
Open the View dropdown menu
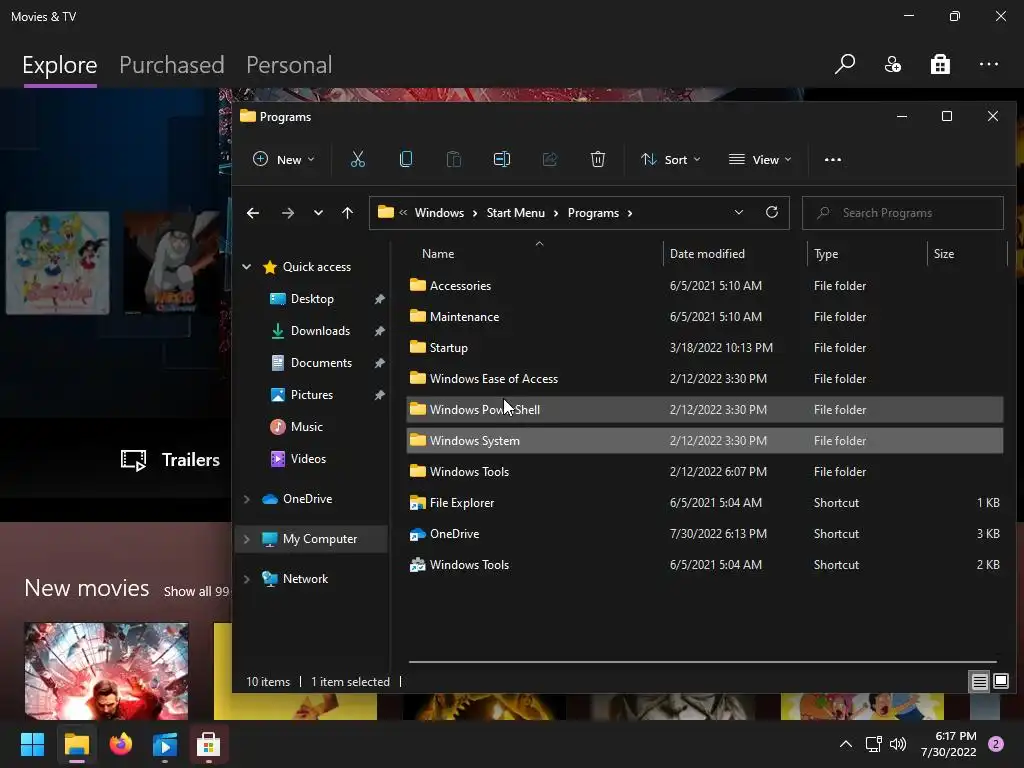pos(760,159)
